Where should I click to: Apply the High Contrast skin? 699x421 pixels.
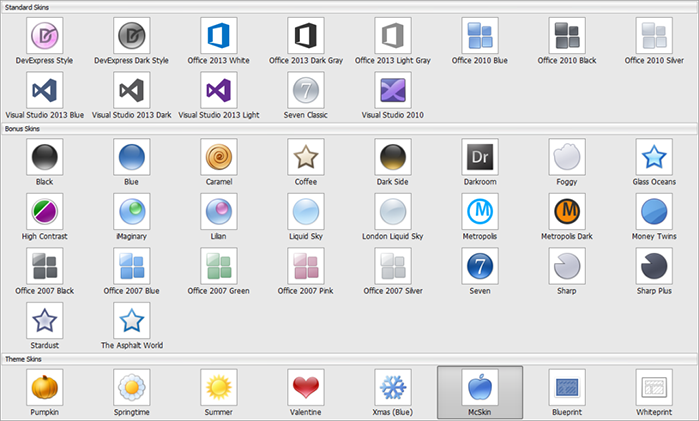click(x=45, y=211)
